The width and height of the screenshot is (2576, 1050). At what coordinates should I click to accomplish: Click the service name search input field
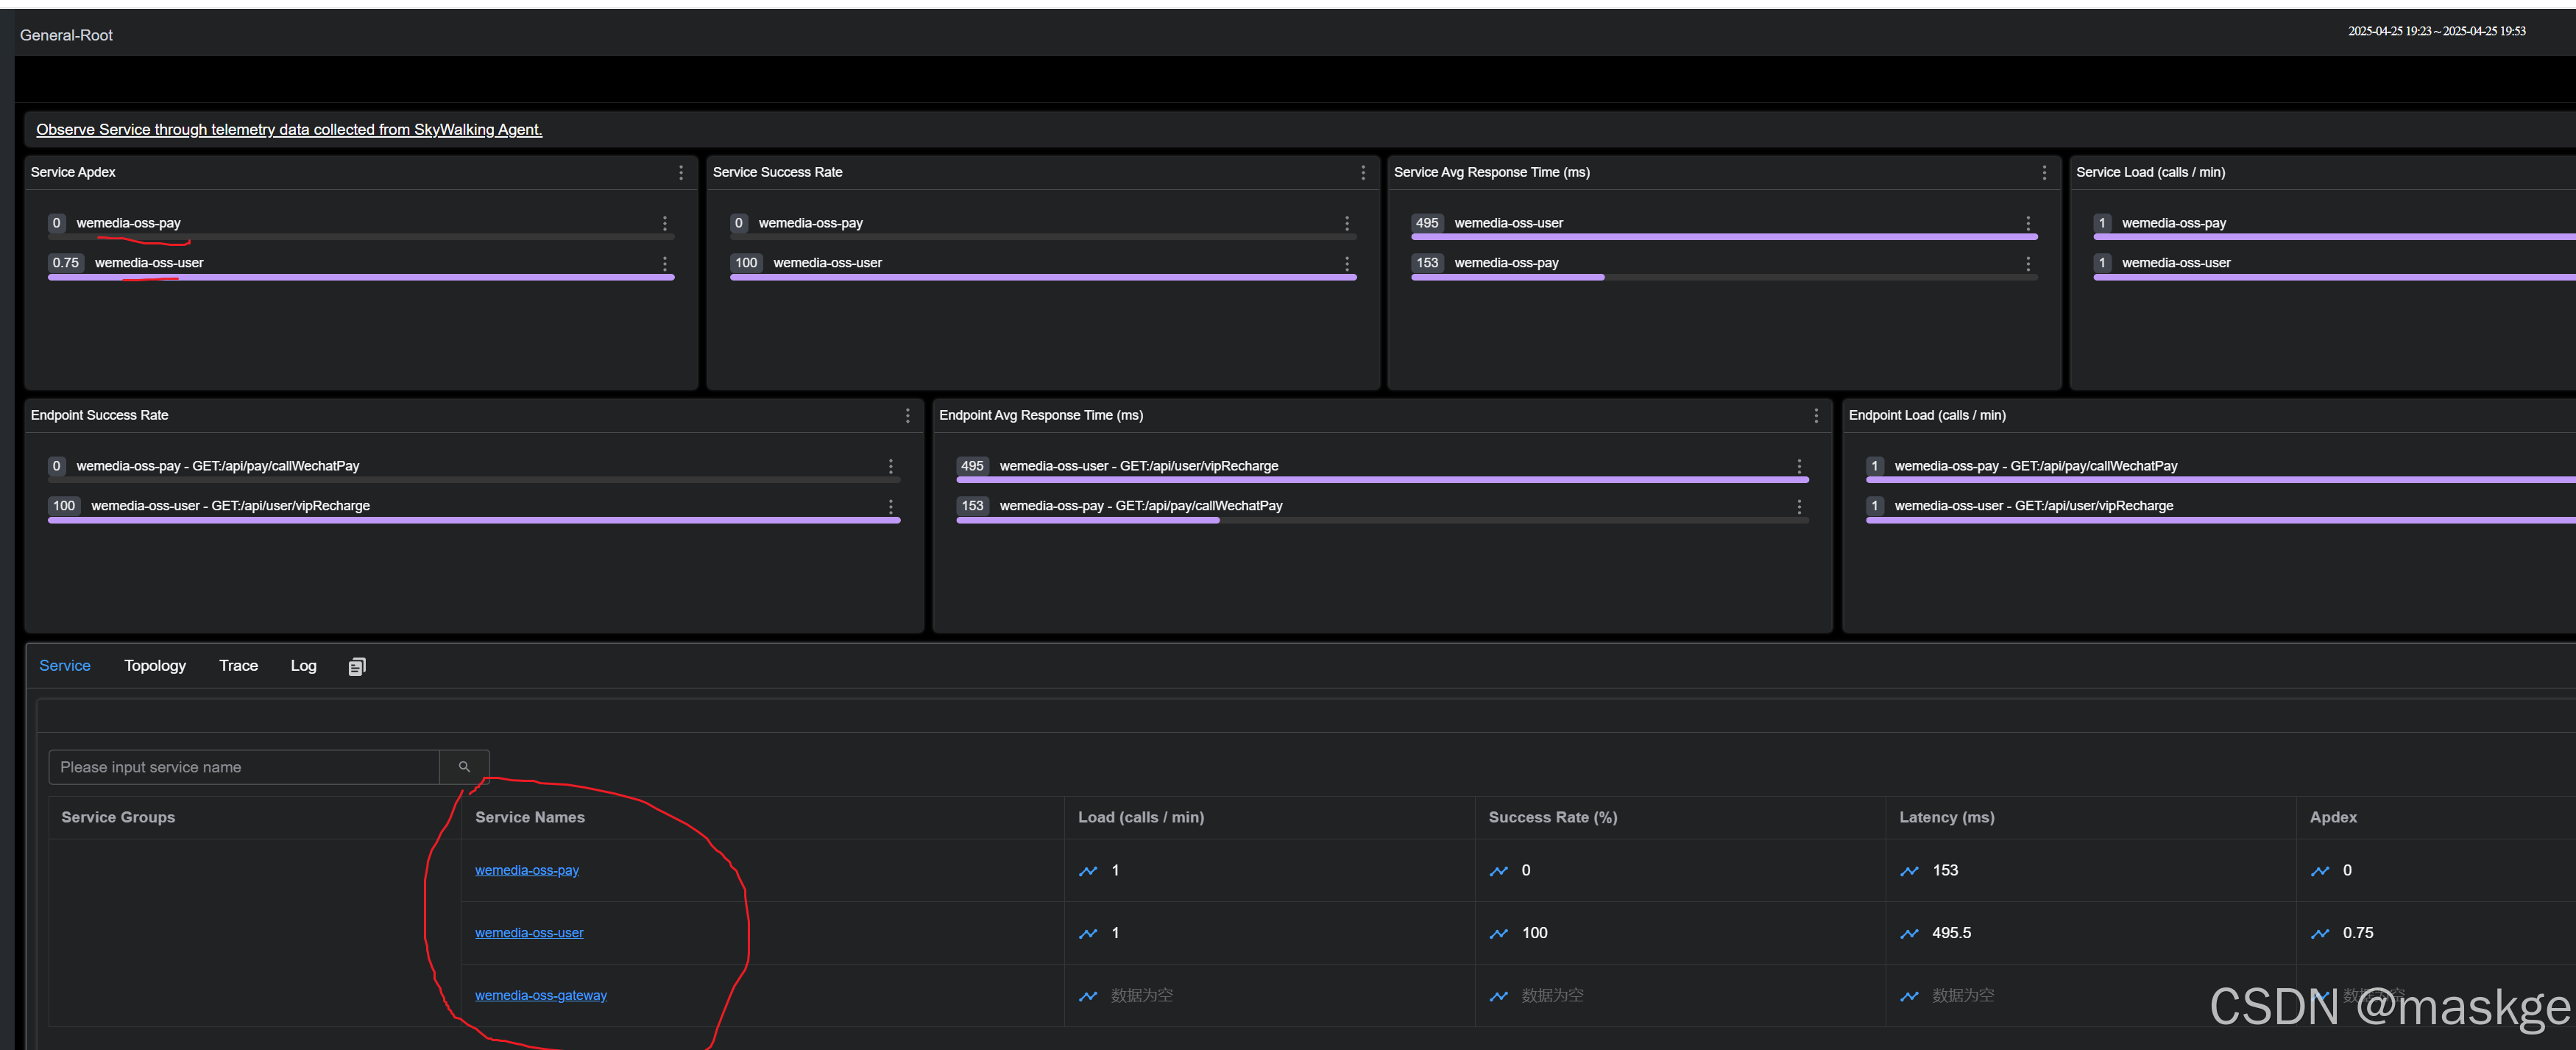point(244,767)
